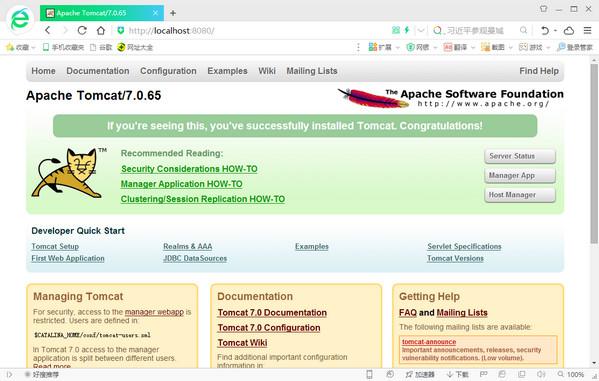Expand the dropdown next to undo arrow
Viewport: 599px width, 381px height.
click(555, 31)
